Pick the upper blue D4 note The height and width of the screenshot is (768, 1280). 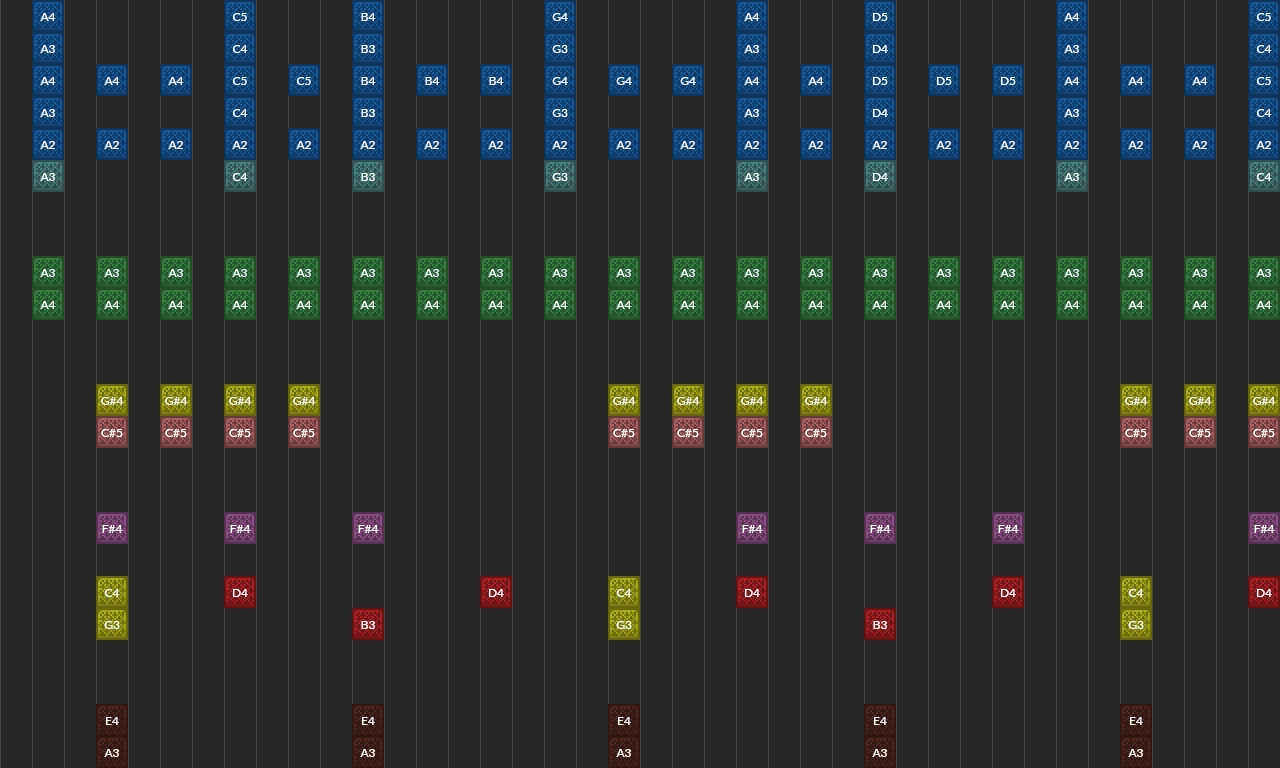click(880, 49)
